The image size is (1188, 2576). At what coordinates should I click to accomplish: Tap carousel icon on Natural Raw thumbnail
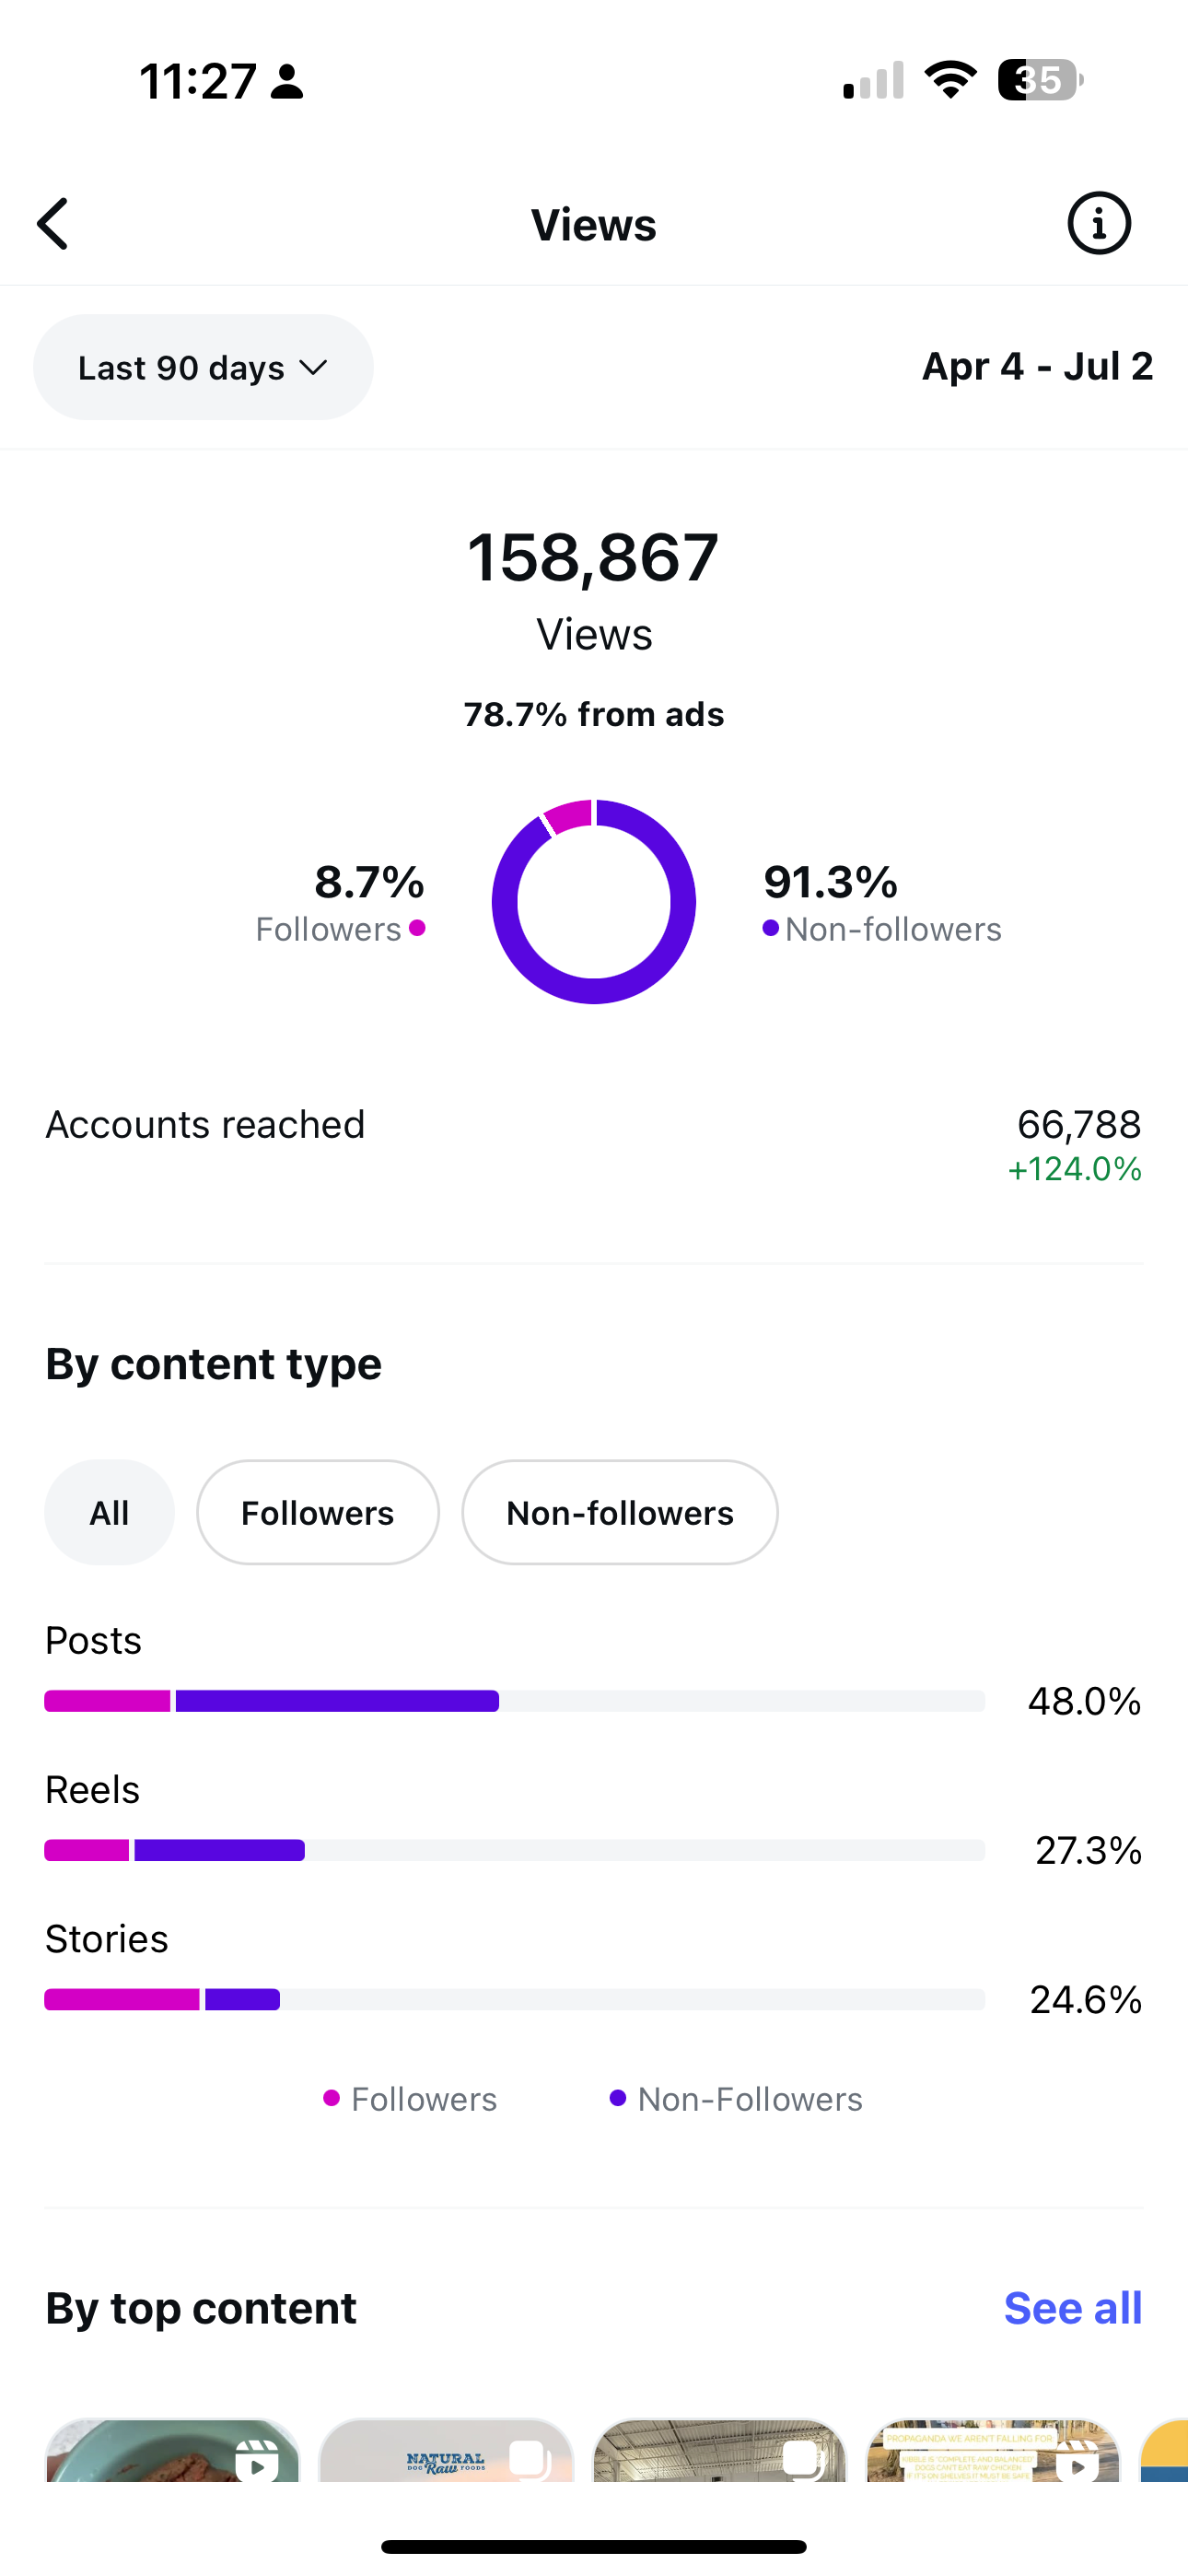tap(530, 2459)
